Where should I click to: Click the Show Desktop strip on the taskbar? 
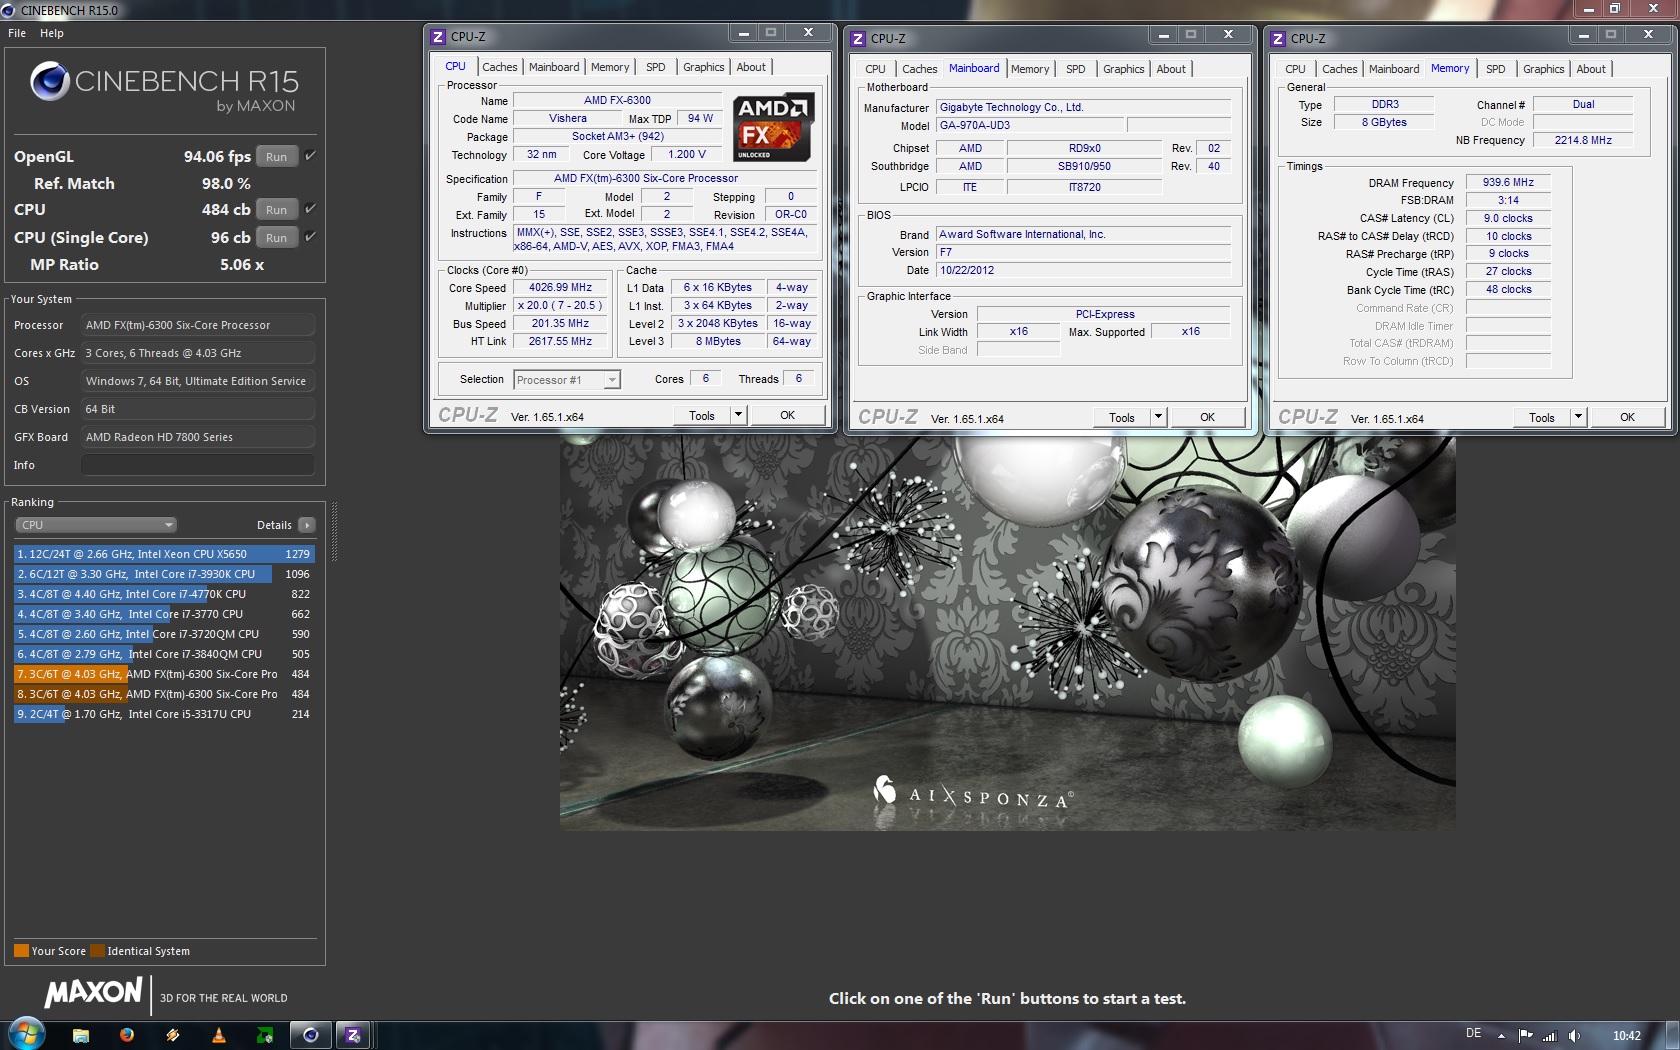(x=1673, y=1035)
